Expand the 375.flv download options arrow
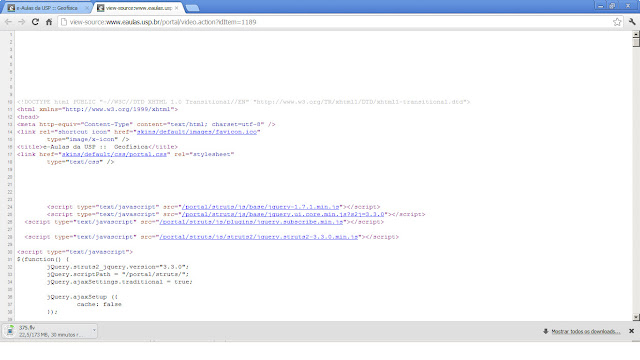The image size is (640, 360). pyautogui.click(x=94, y=330)
